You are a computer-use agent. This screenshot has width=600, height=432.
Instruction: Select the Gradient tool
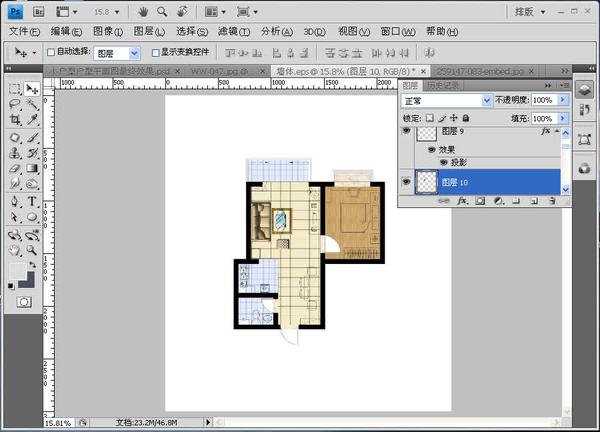tap(32, 169)
